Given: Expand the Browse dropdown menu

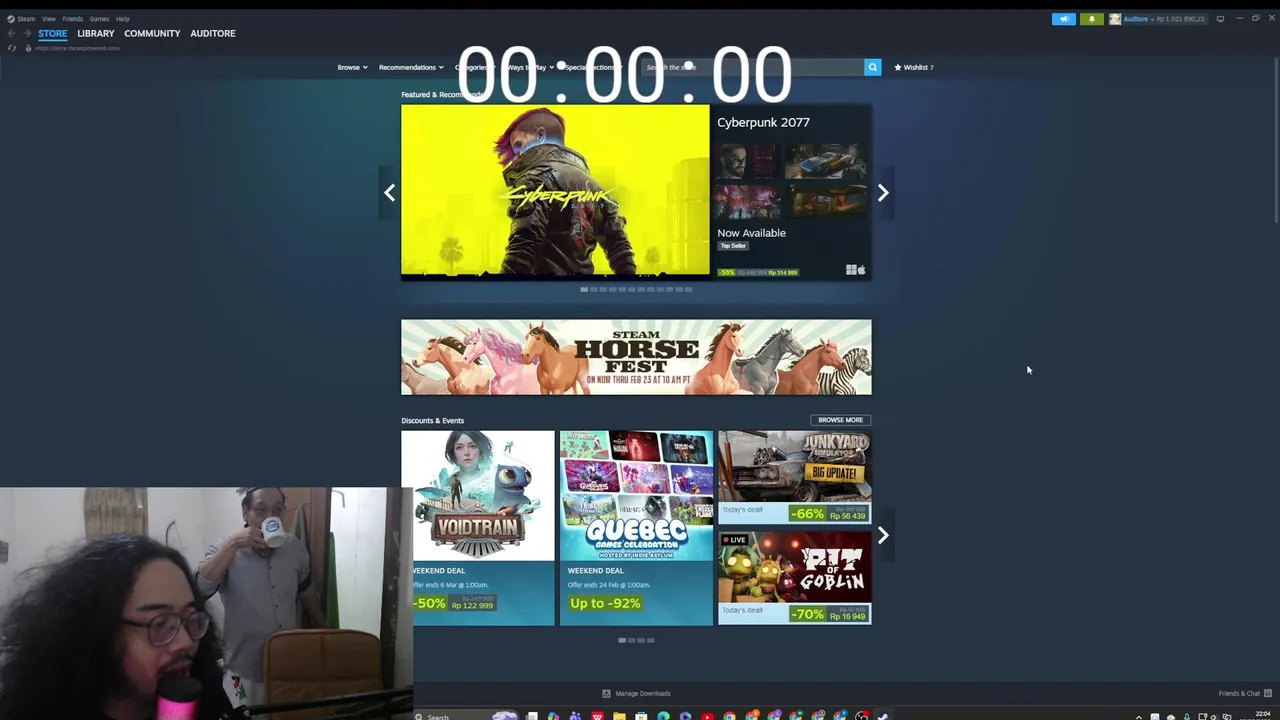Looking at the screenshot, I should click(352, 67).
